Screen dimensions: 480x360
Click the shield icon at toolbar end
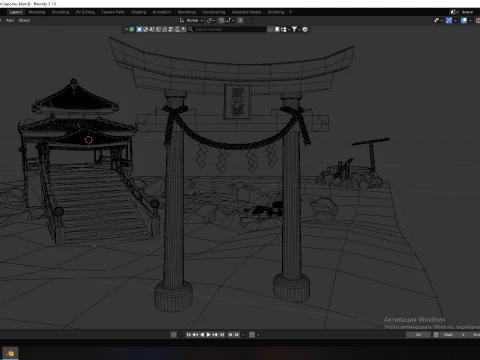(305, 29)
